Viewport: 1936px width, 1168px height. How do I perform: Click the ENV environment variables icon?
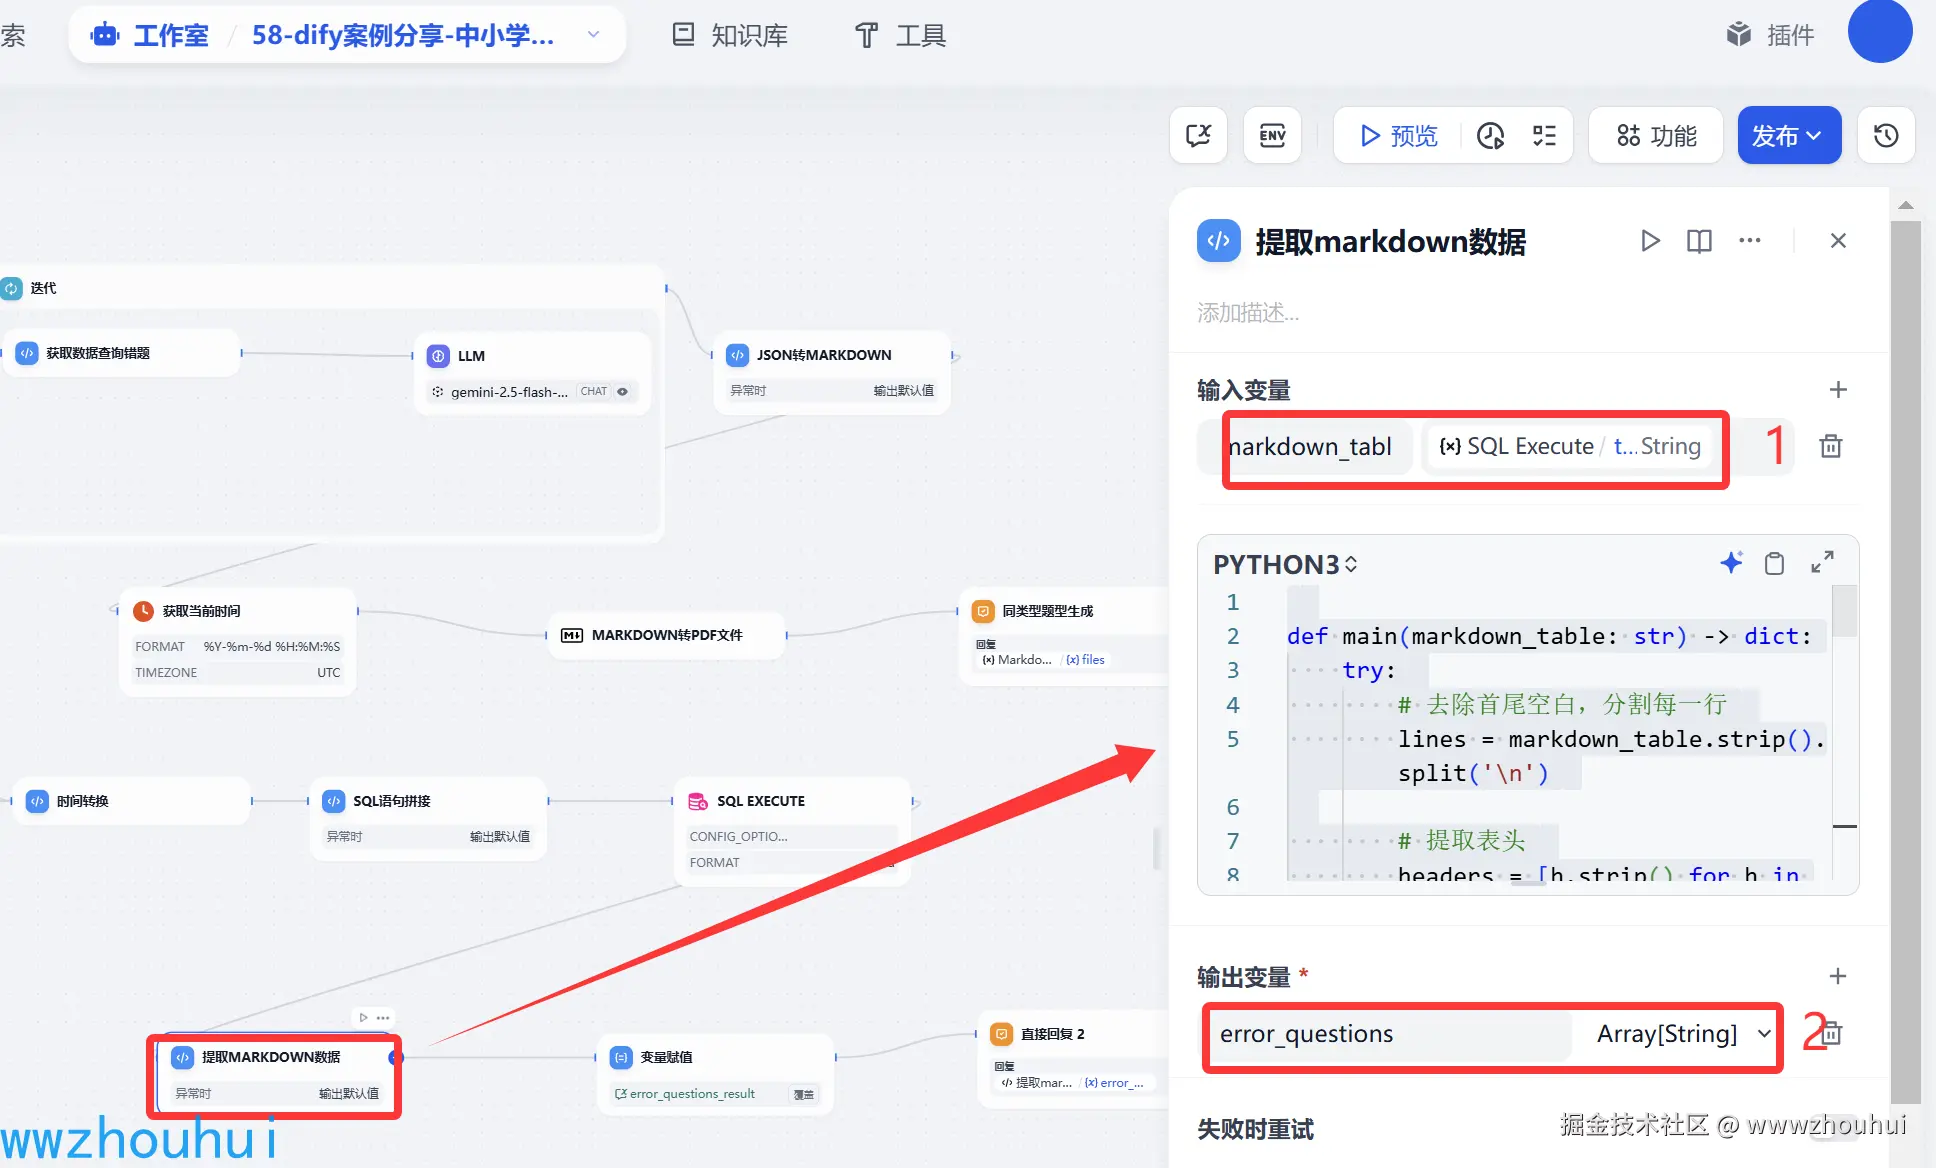click(1272, 135)
